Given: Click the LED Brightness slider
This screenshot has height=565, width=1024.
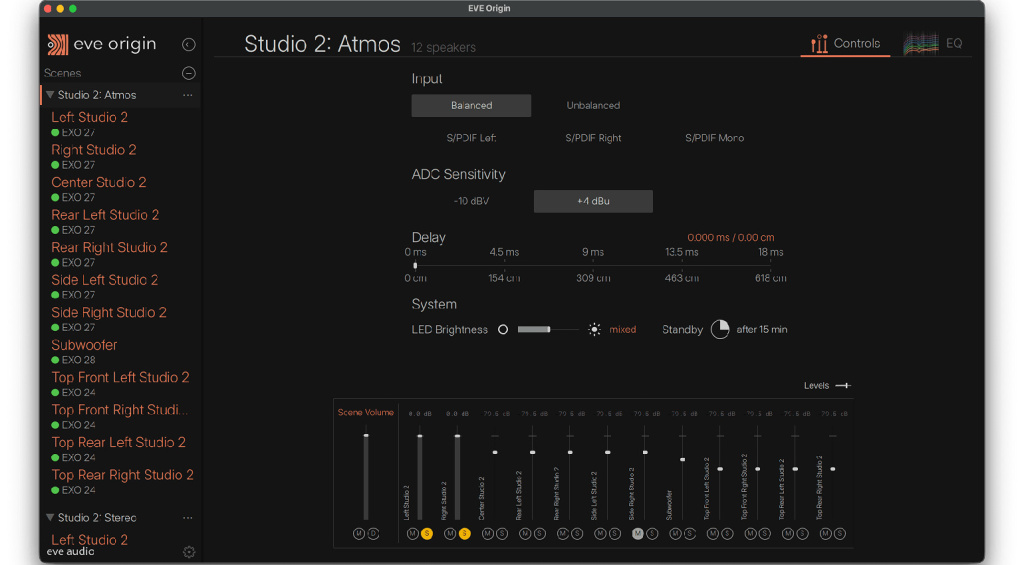Looking at the screenshot, I should [x=547, y=329].
